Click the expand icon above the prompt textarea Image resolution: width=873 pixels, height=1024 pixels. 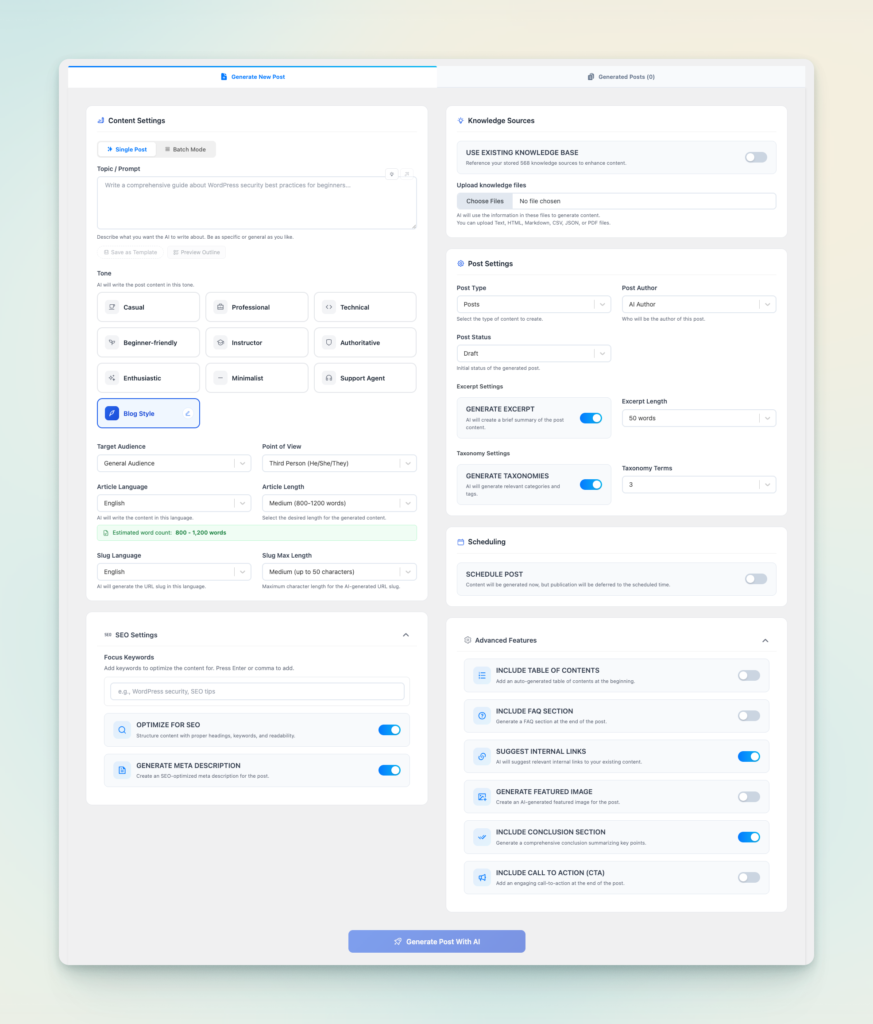point(407,174)
